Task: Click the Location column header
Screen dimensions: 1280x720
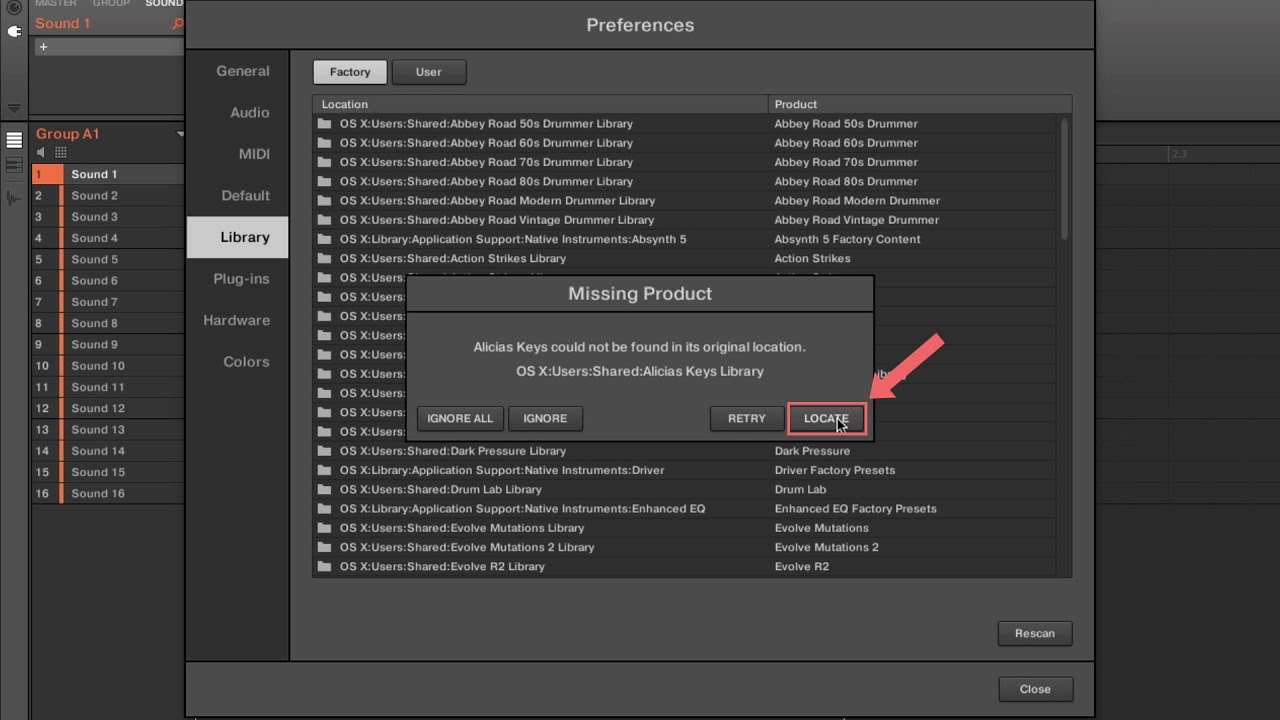Action: [x=540, y=104]
